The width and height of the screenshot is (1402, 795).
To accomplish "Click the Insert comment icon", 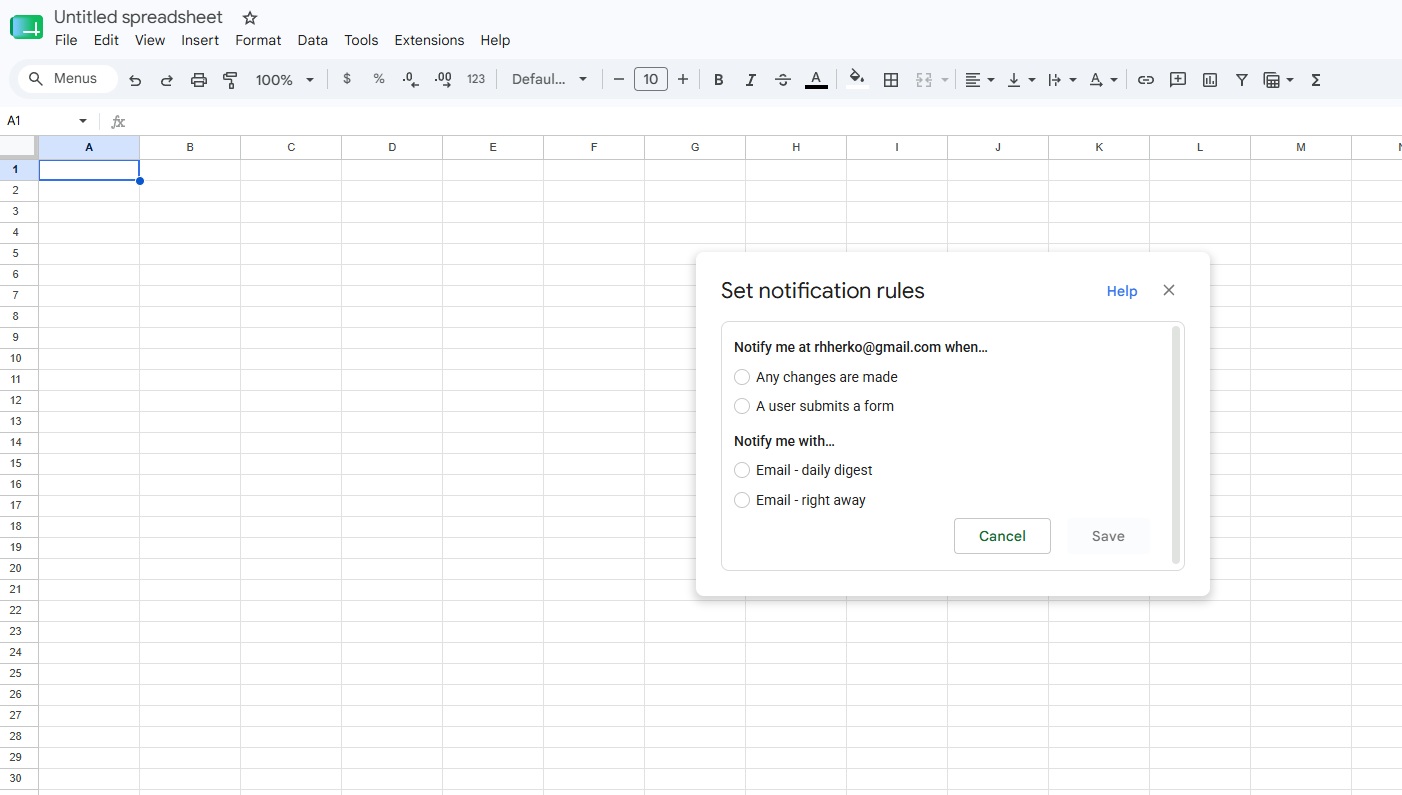I will pos(1178,80).
